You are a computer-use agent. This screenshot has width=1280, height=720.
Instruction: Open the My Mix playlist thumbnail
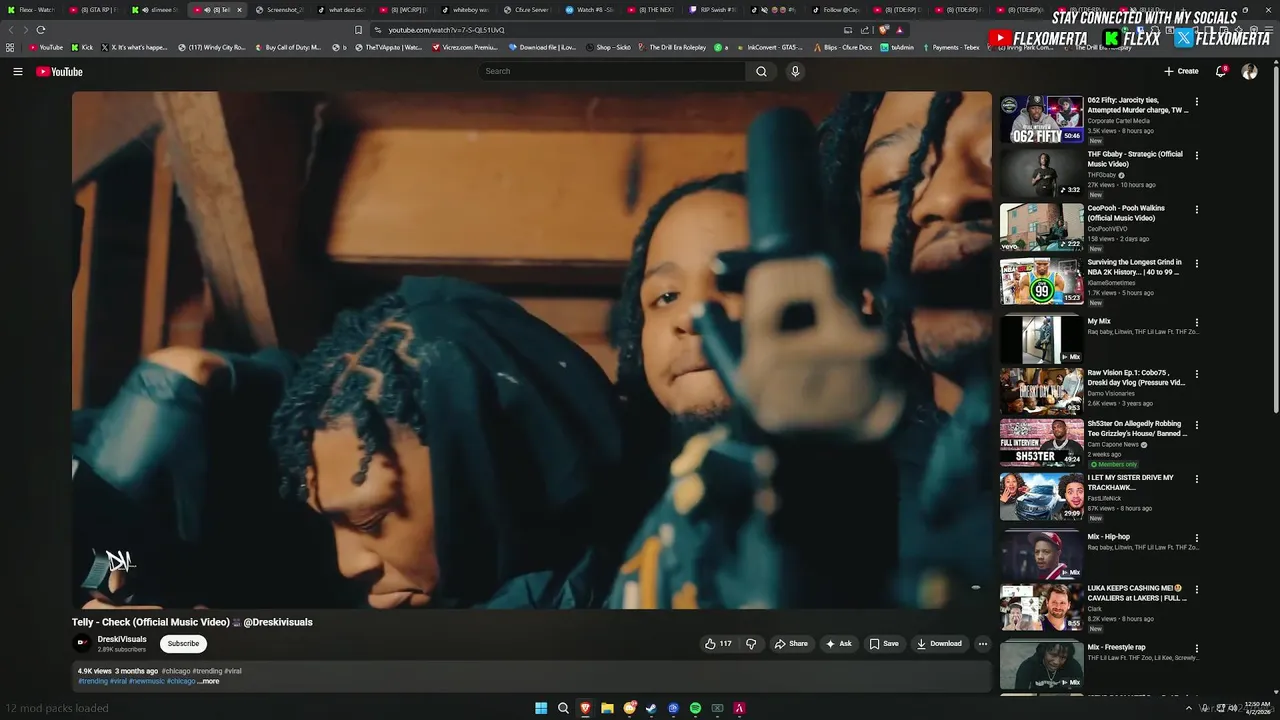click(x=1041, y=340)
